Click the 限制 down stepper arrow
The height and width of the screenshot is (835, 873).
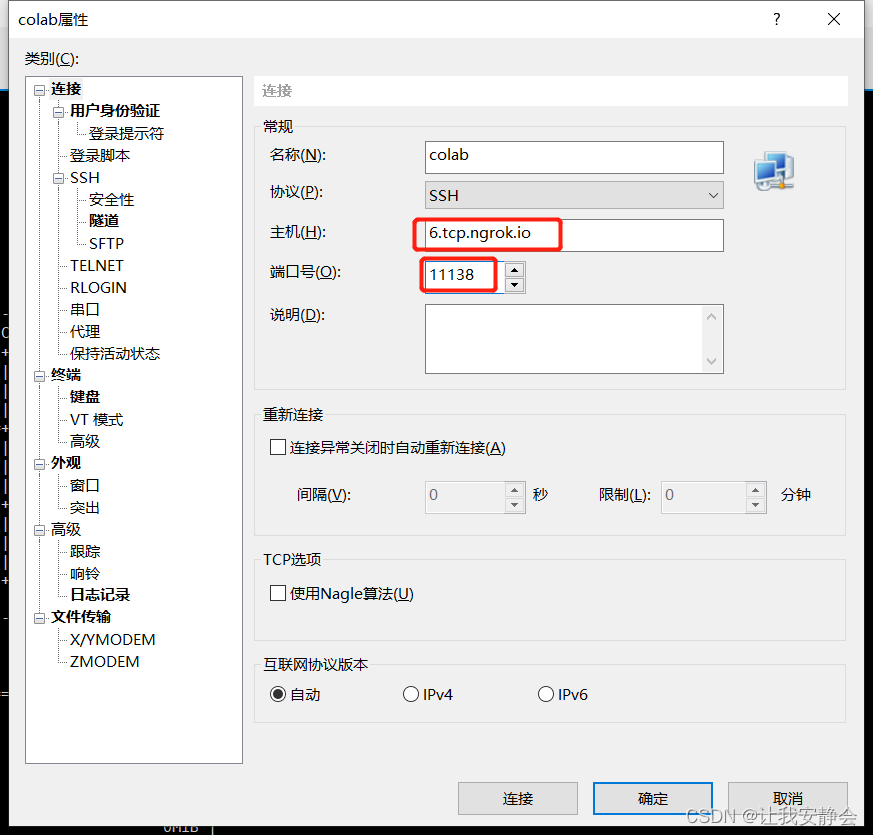point(756,505)
